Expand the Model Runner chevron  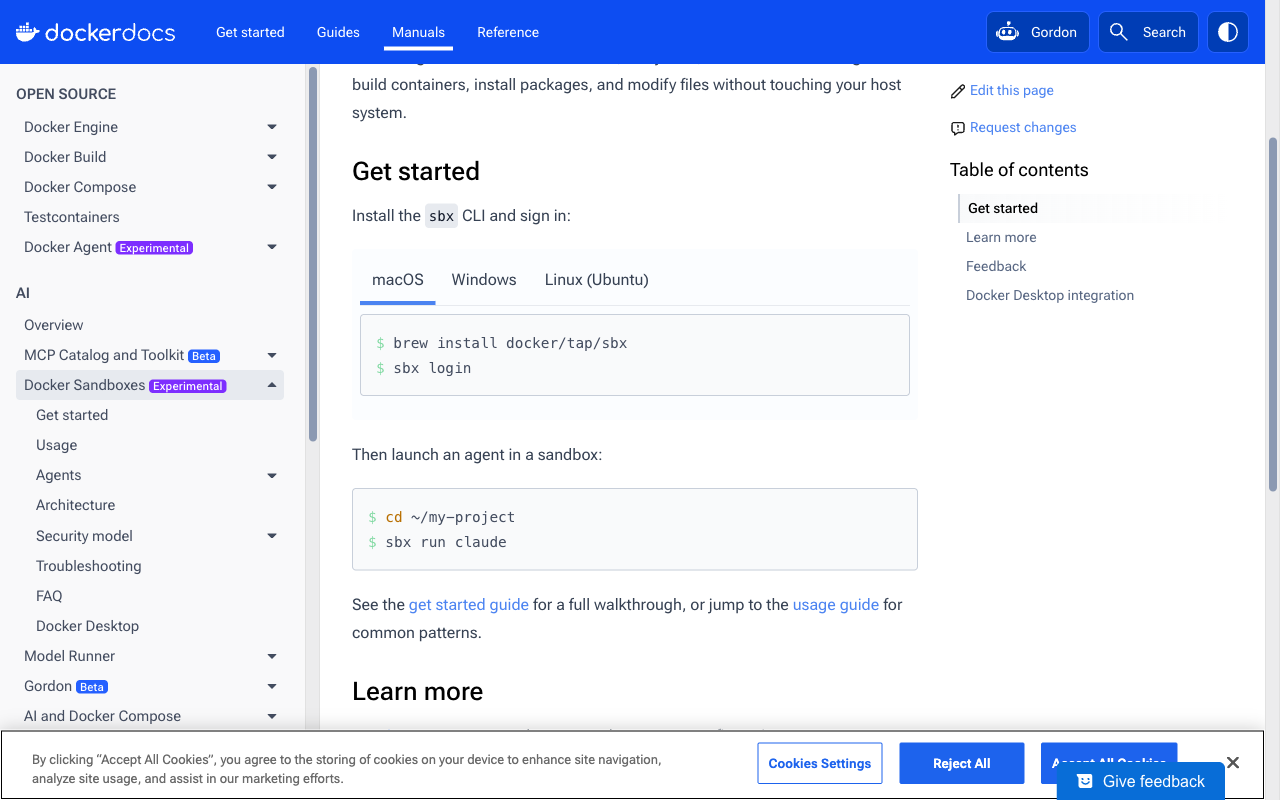point(272,656)
